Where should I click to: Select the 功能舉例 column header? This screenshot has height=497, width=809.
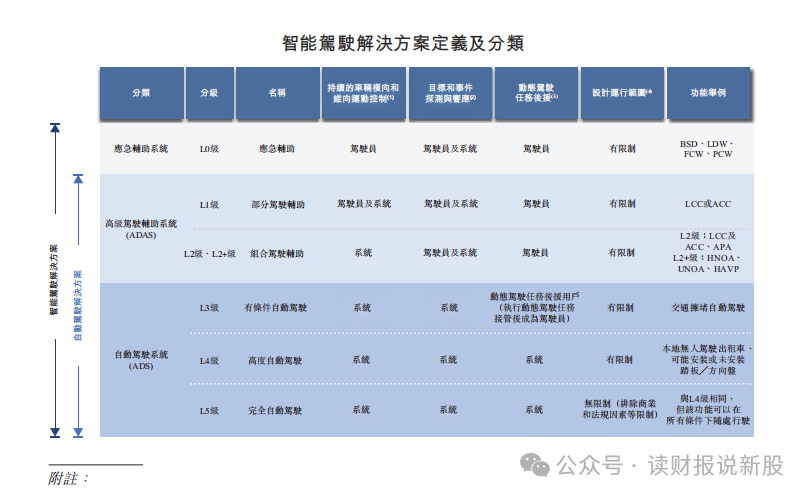click(708, 93)
